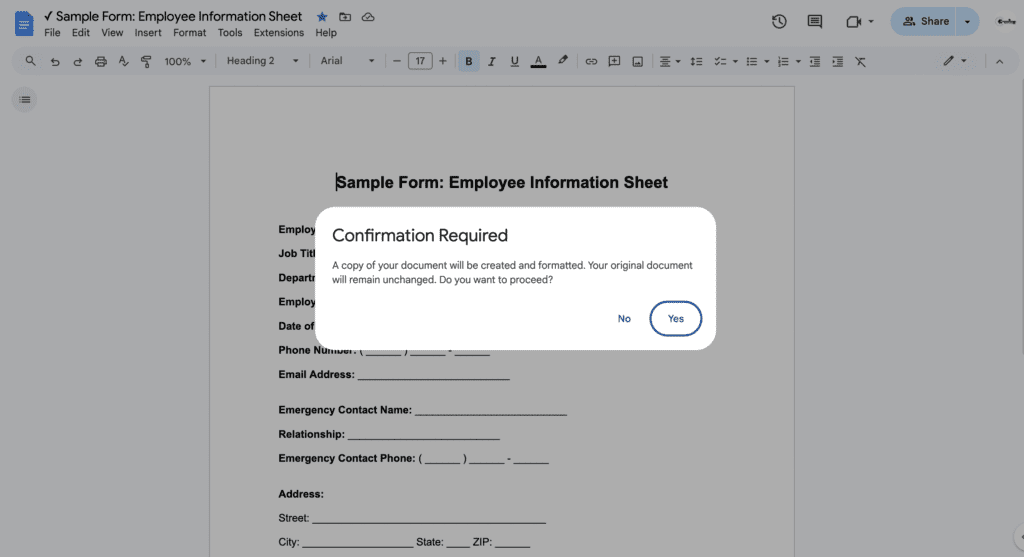The image size is (1024, 557).
Task: Open the text alignment dropdown
Action: (669, 61)
